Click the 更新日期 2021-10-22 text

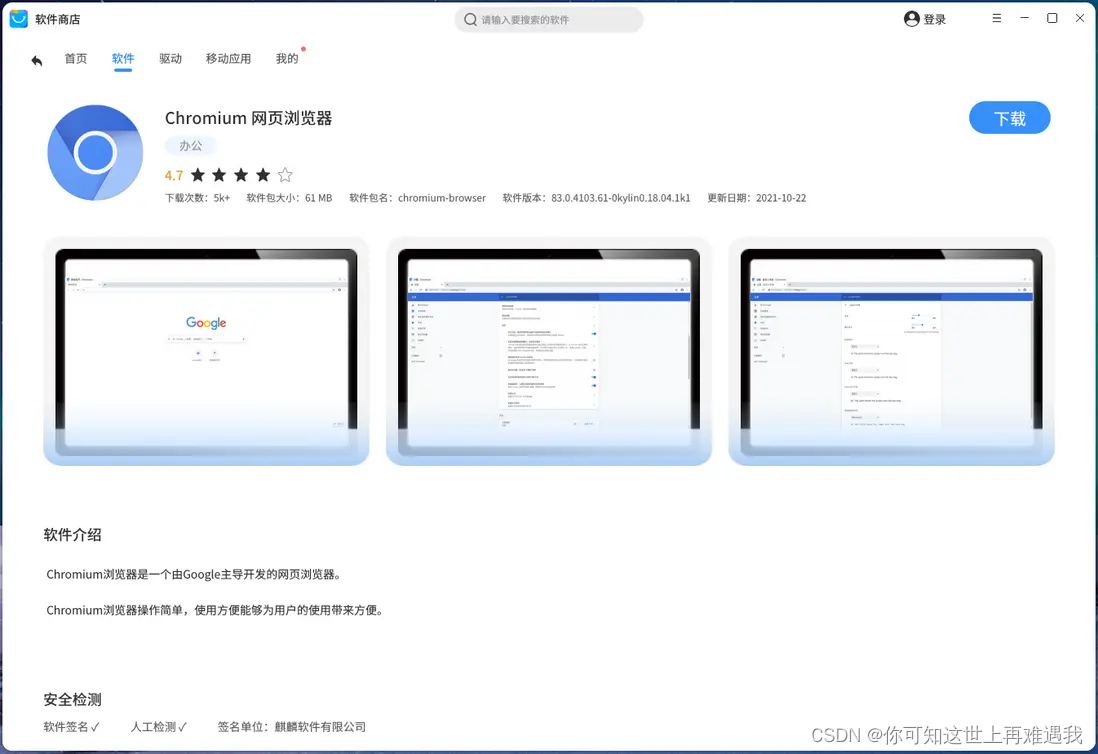[x=756, y=198]
